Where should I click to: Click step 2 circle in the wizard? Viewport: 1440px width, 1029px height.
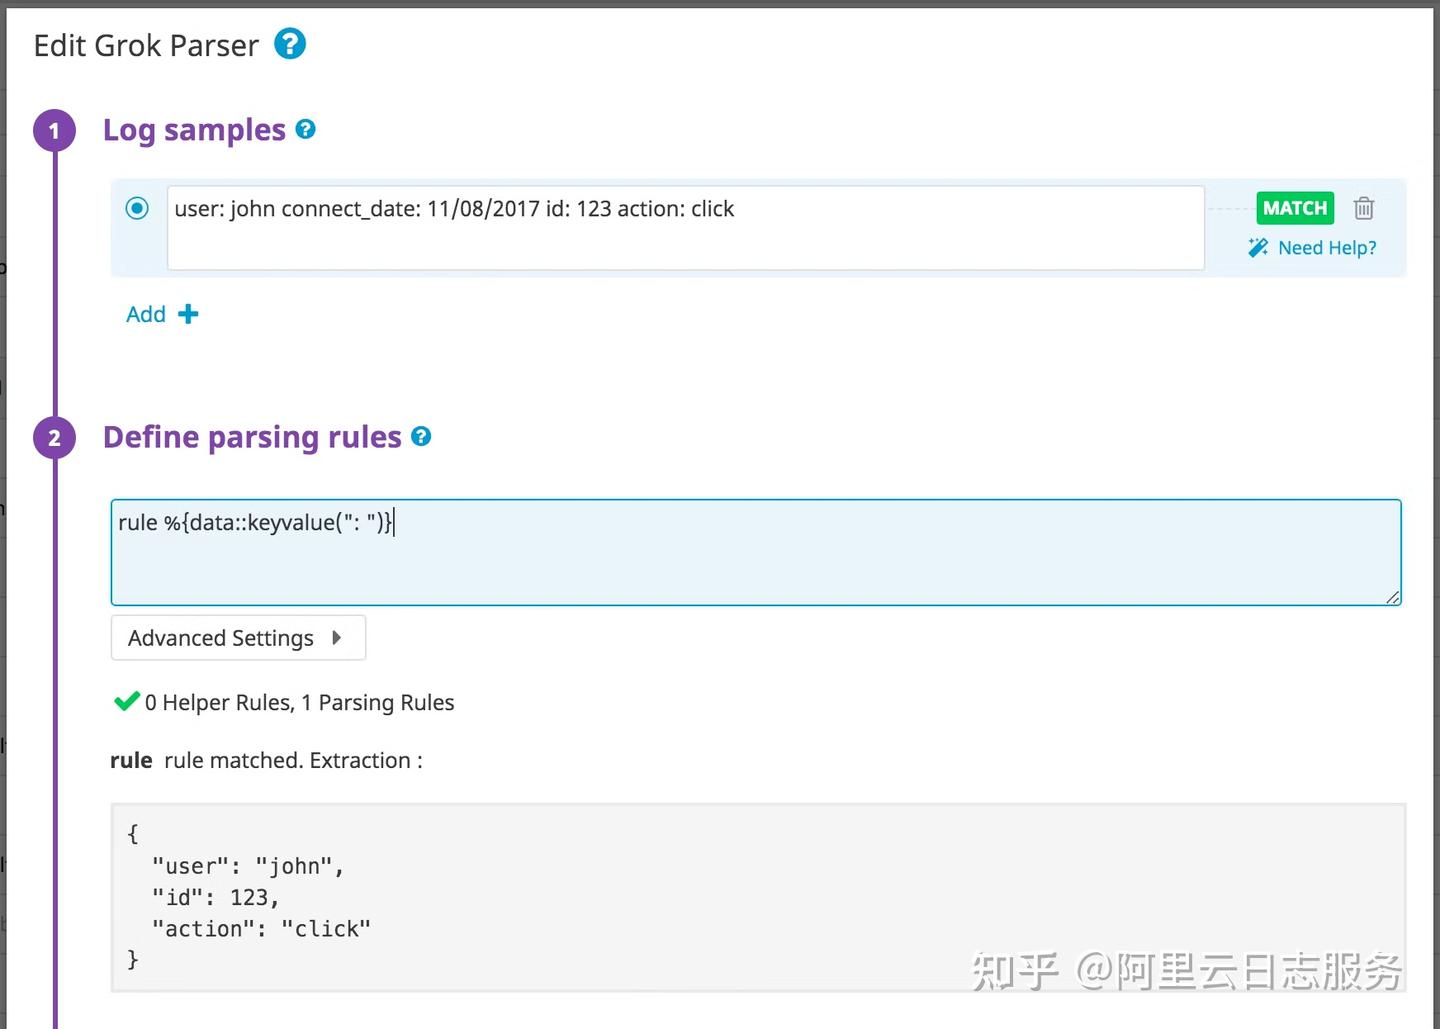55,437
